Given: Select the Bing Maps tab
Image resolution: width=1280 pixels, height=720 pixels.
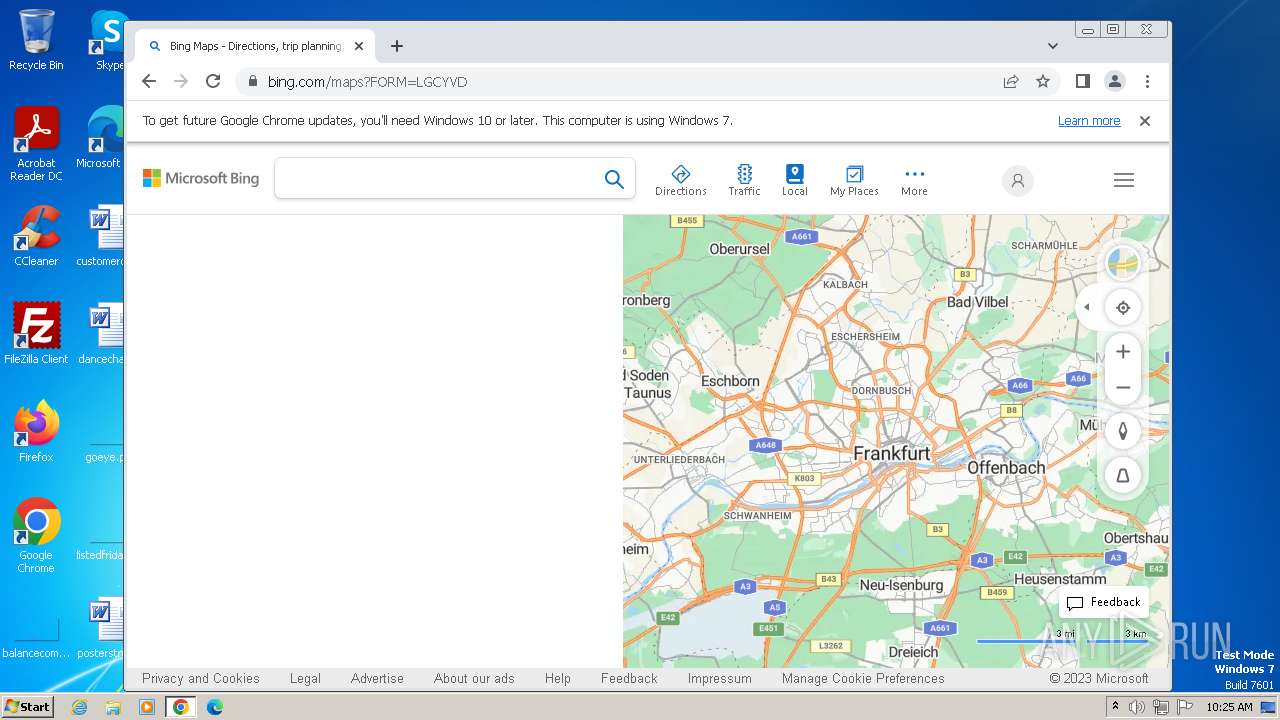Looking at the screenshot, I should (x=255, y=46).
